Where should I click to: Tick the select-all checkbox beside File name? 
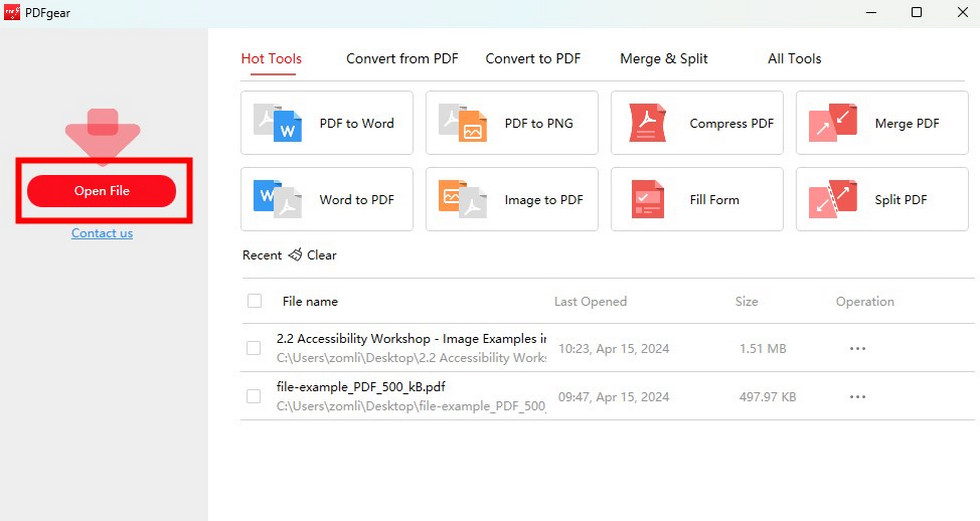254,301
